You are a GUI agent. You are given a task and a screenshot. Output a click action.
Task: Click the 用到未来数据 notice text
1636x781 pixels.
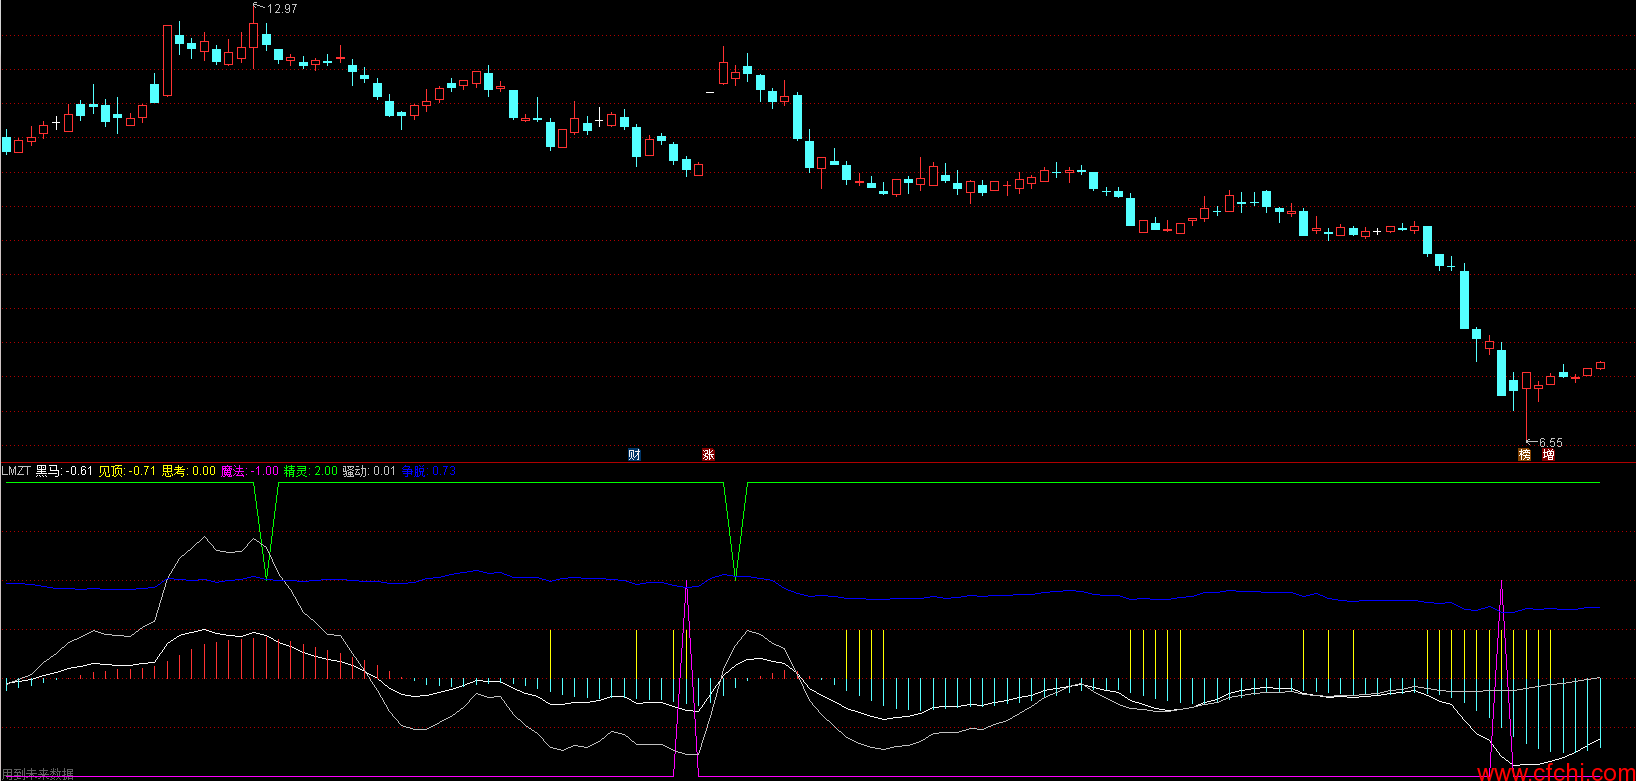pyautogui.click(x=38, y=774)
